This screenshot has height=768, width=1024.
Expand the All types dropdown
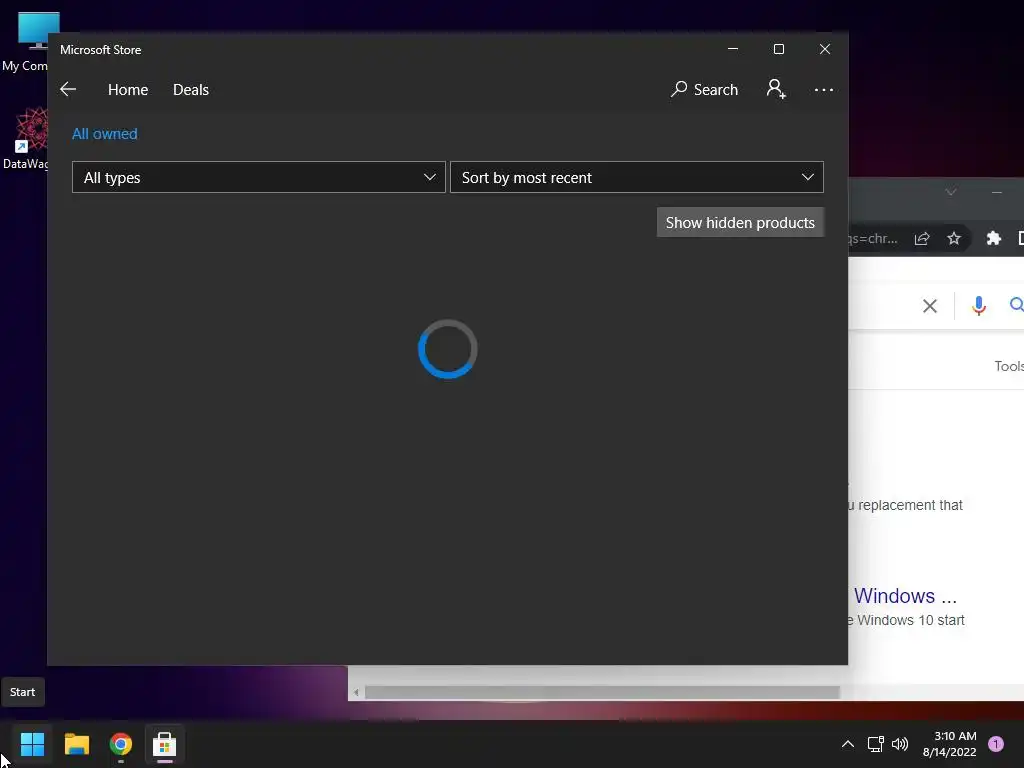click(x=259, y=177)
